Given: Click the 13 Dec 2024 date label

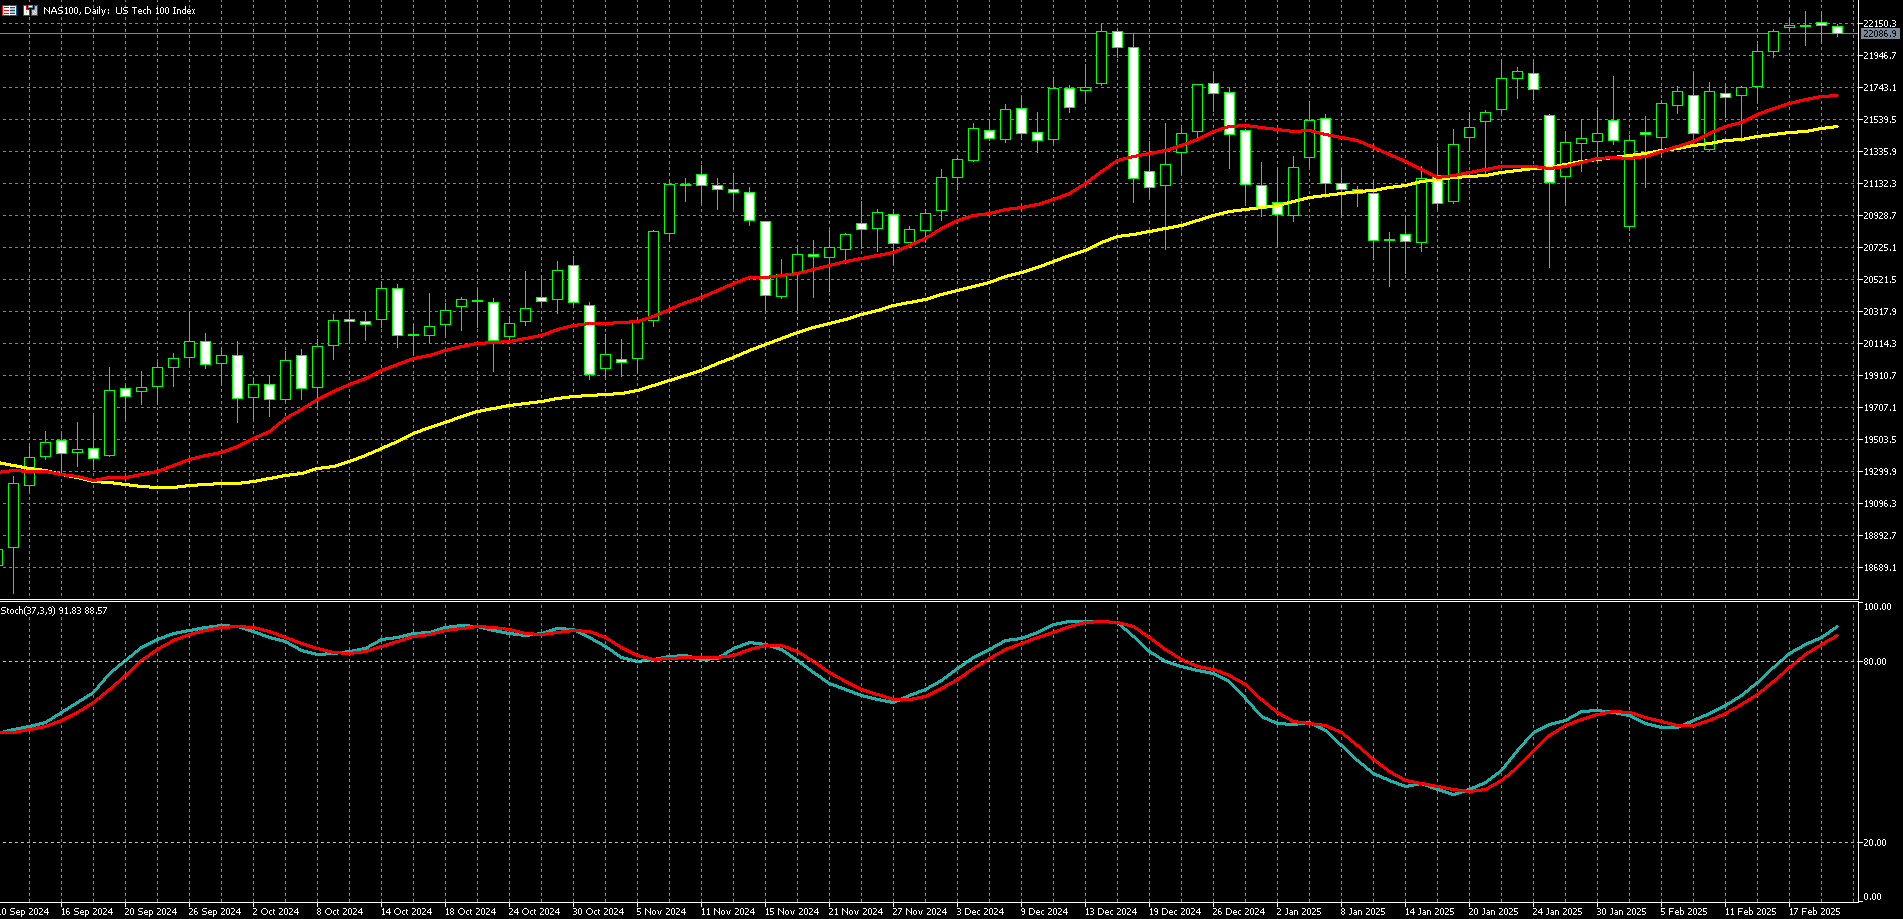Looking at the screenshot, I should point(1111,912).
